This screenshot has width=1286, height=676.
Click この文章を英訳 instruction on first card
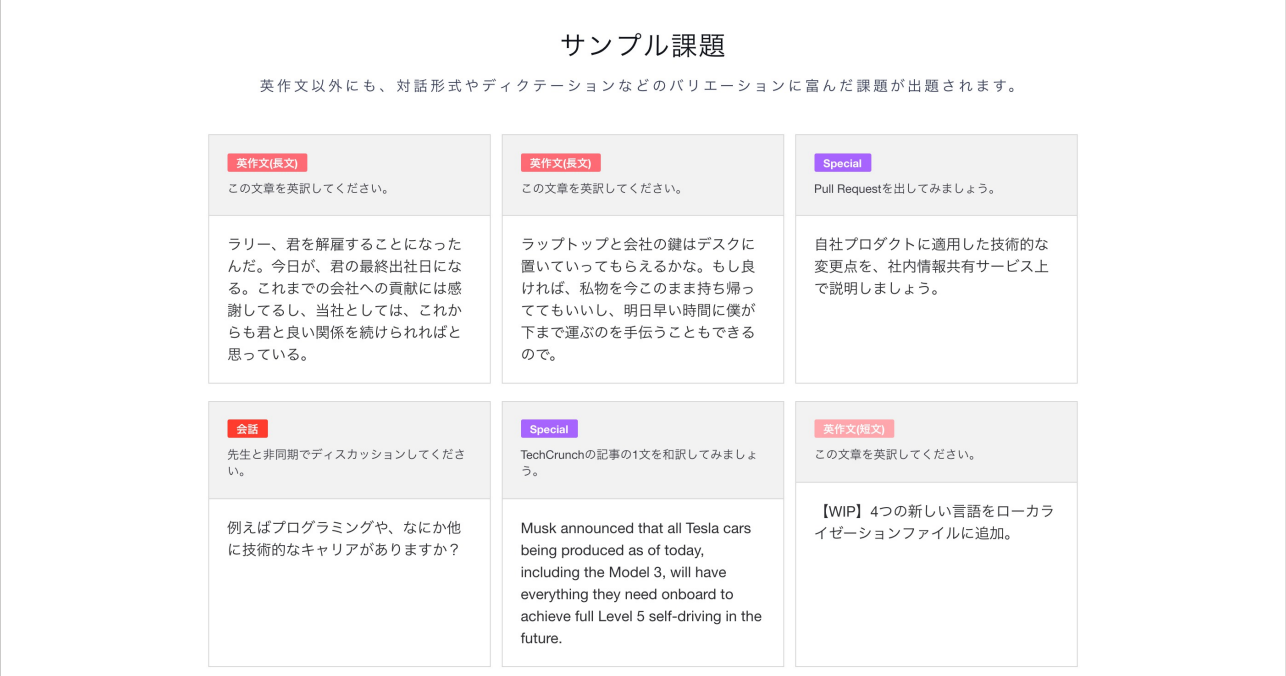308,188
